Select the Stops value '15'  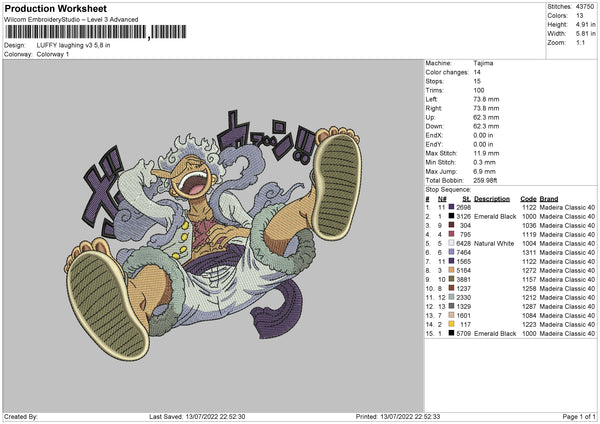click(477, 81)
